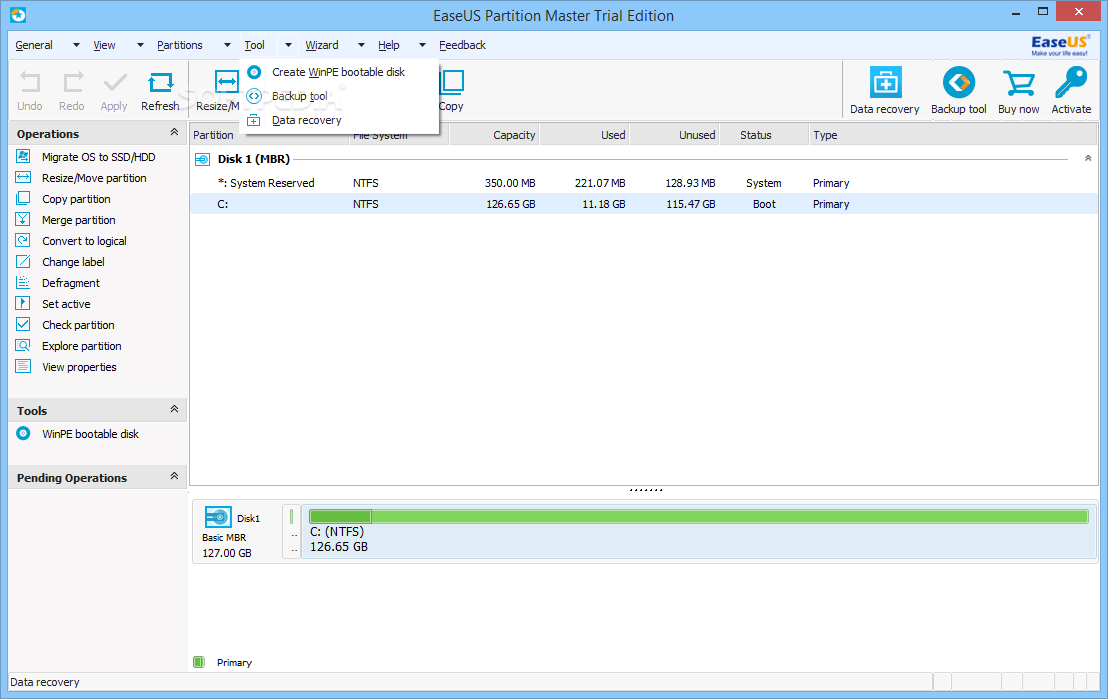
Task: Click the Tool menu dropdown arrow
Action: [x=288, y=45]
